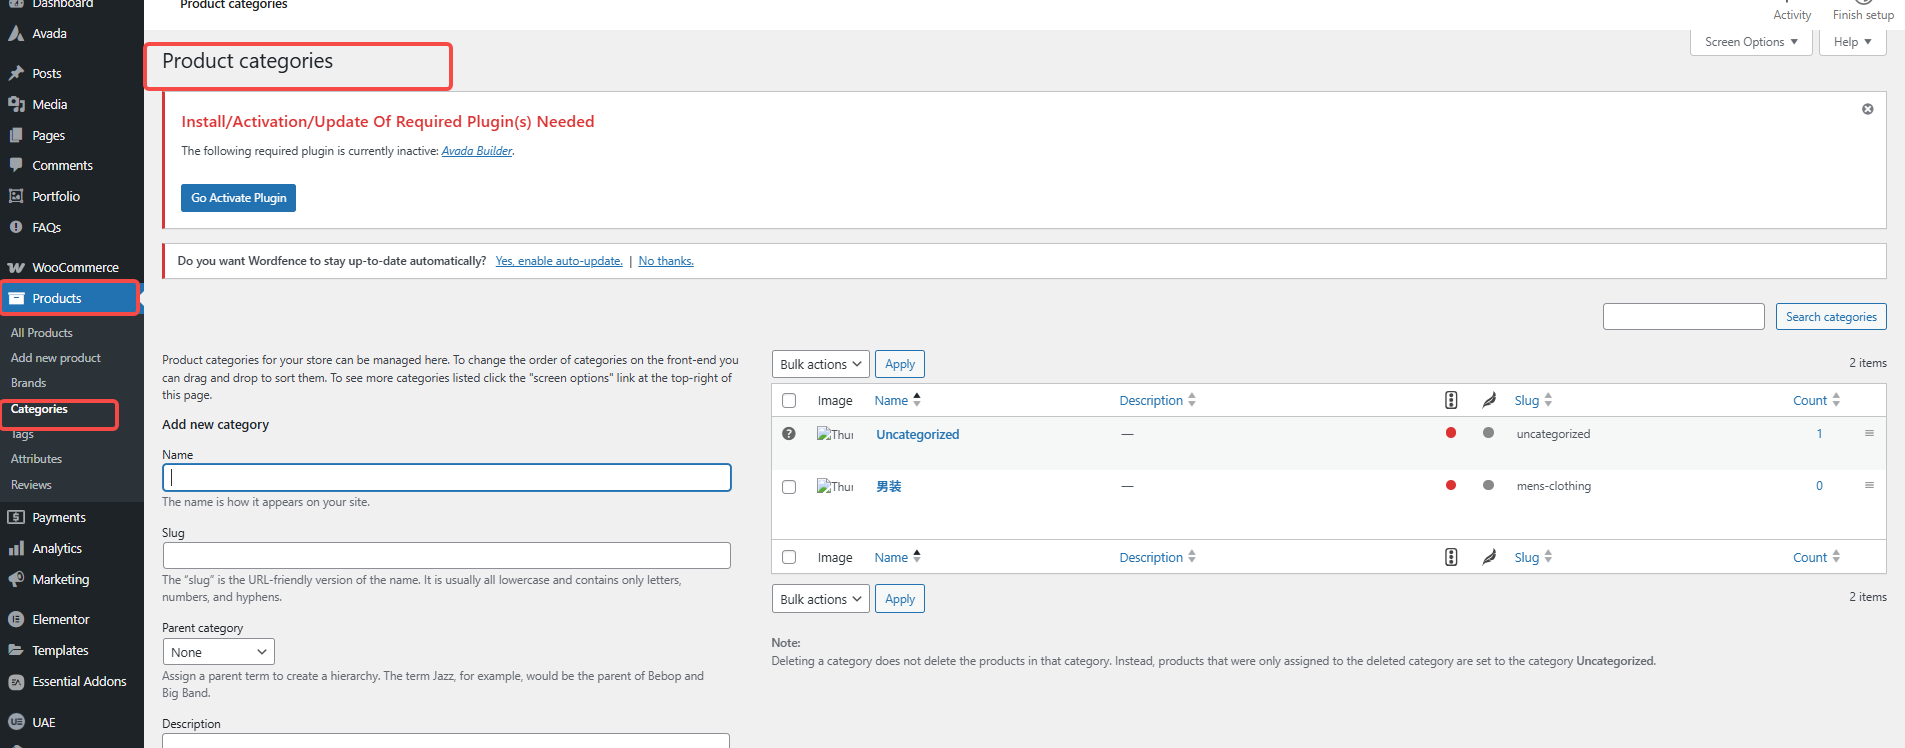Open Marketing megaphone menu item
This screenshot has width=1905, height=748.
pos(16,580)
